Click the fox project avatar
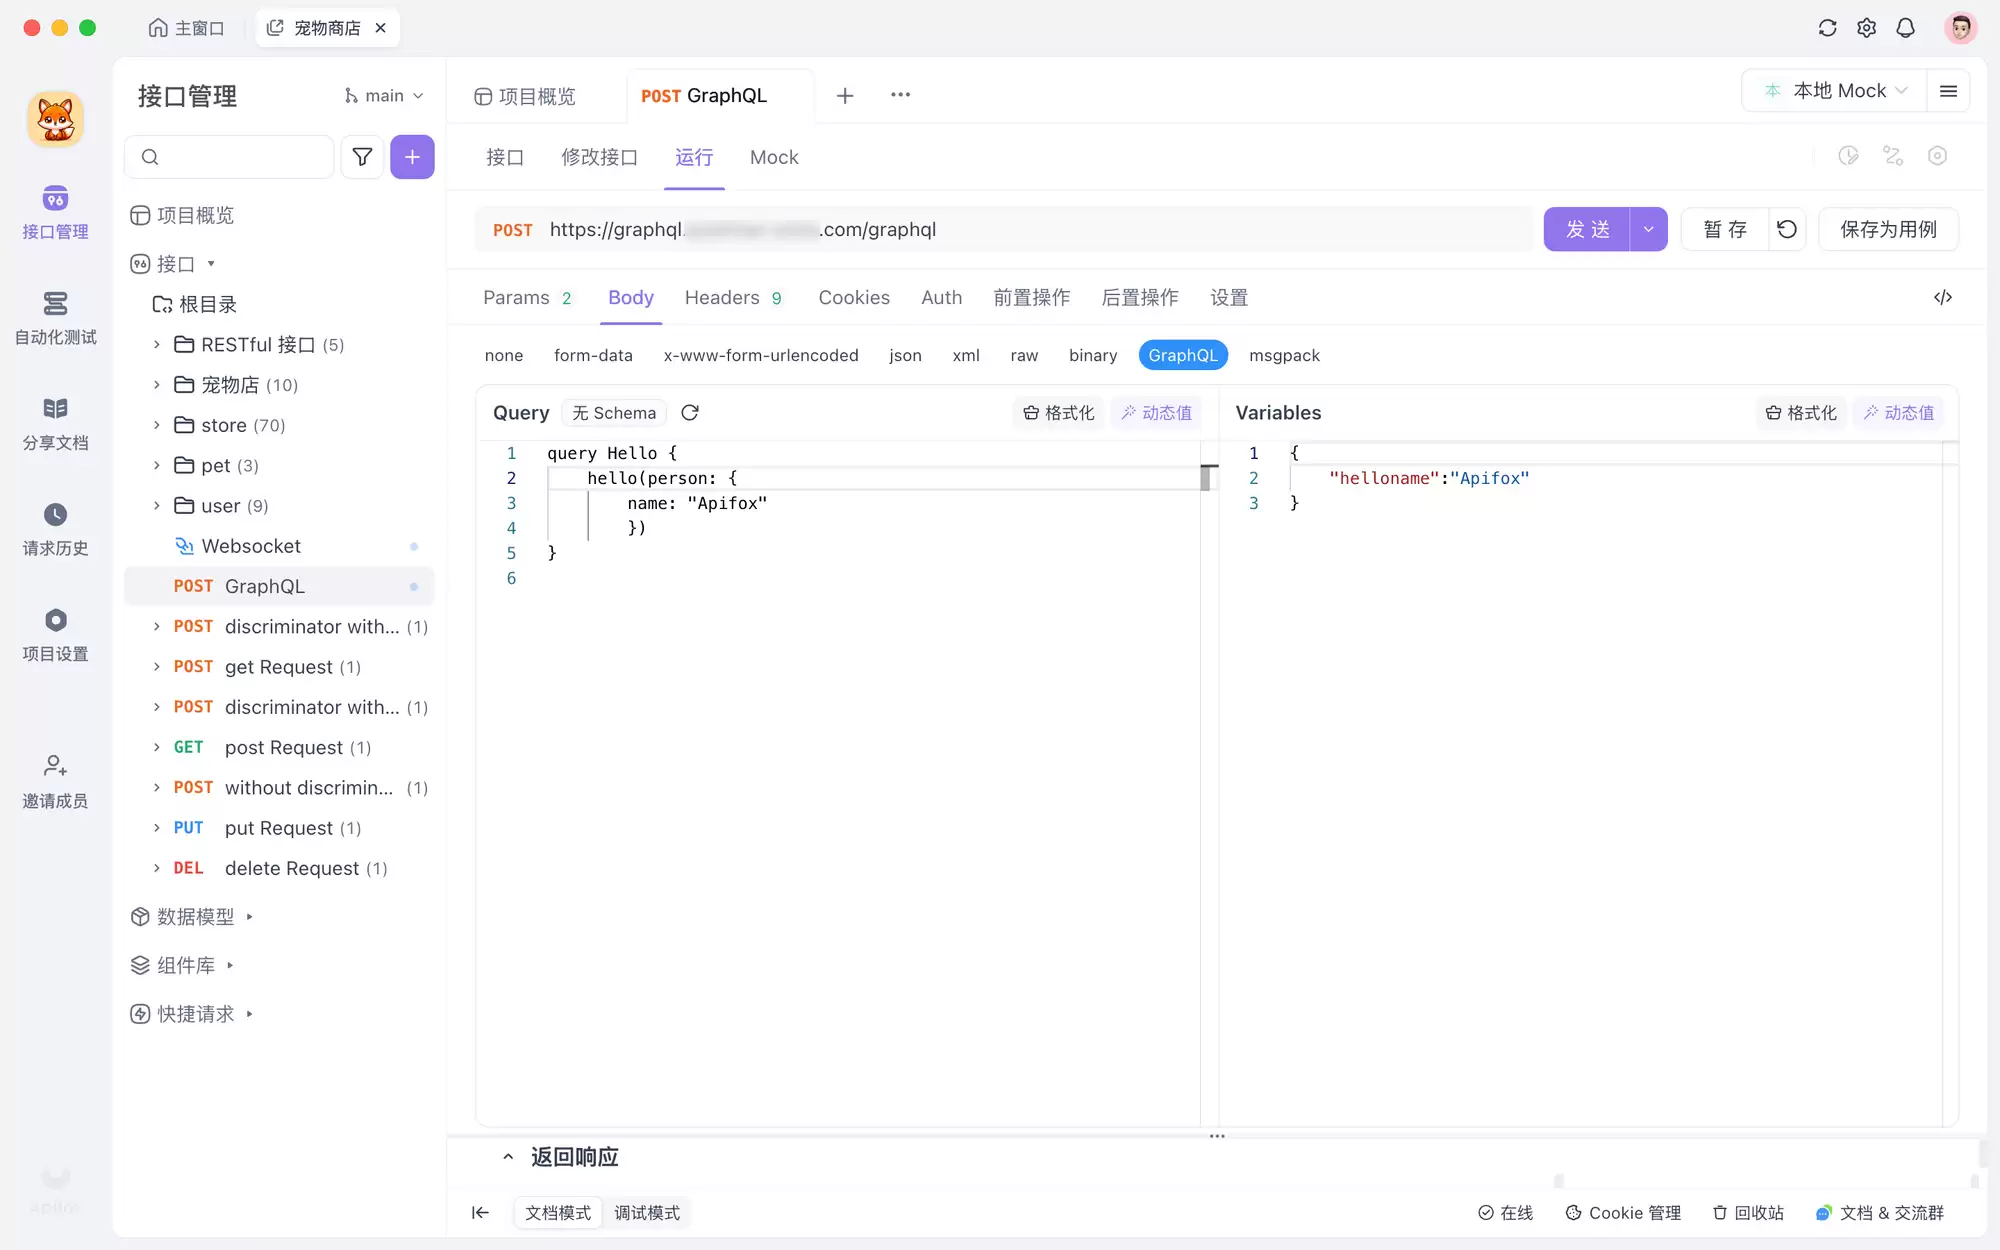The width and height of the screenshot is (2000, 1250). [55, 119]
